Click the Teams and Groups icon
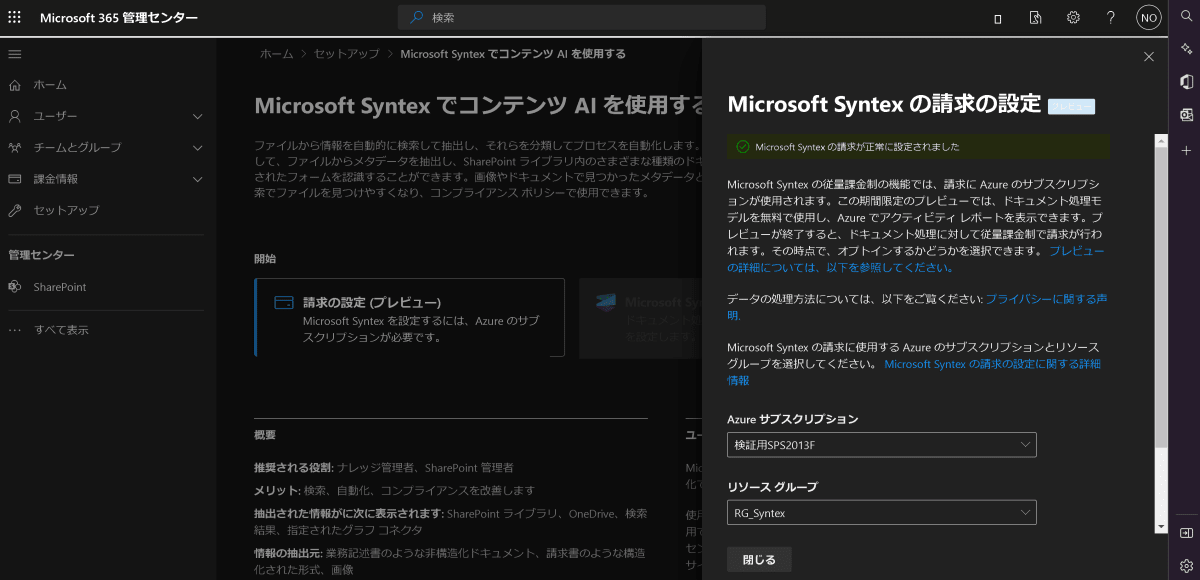 pyautogui.click(x=15, y=147)
